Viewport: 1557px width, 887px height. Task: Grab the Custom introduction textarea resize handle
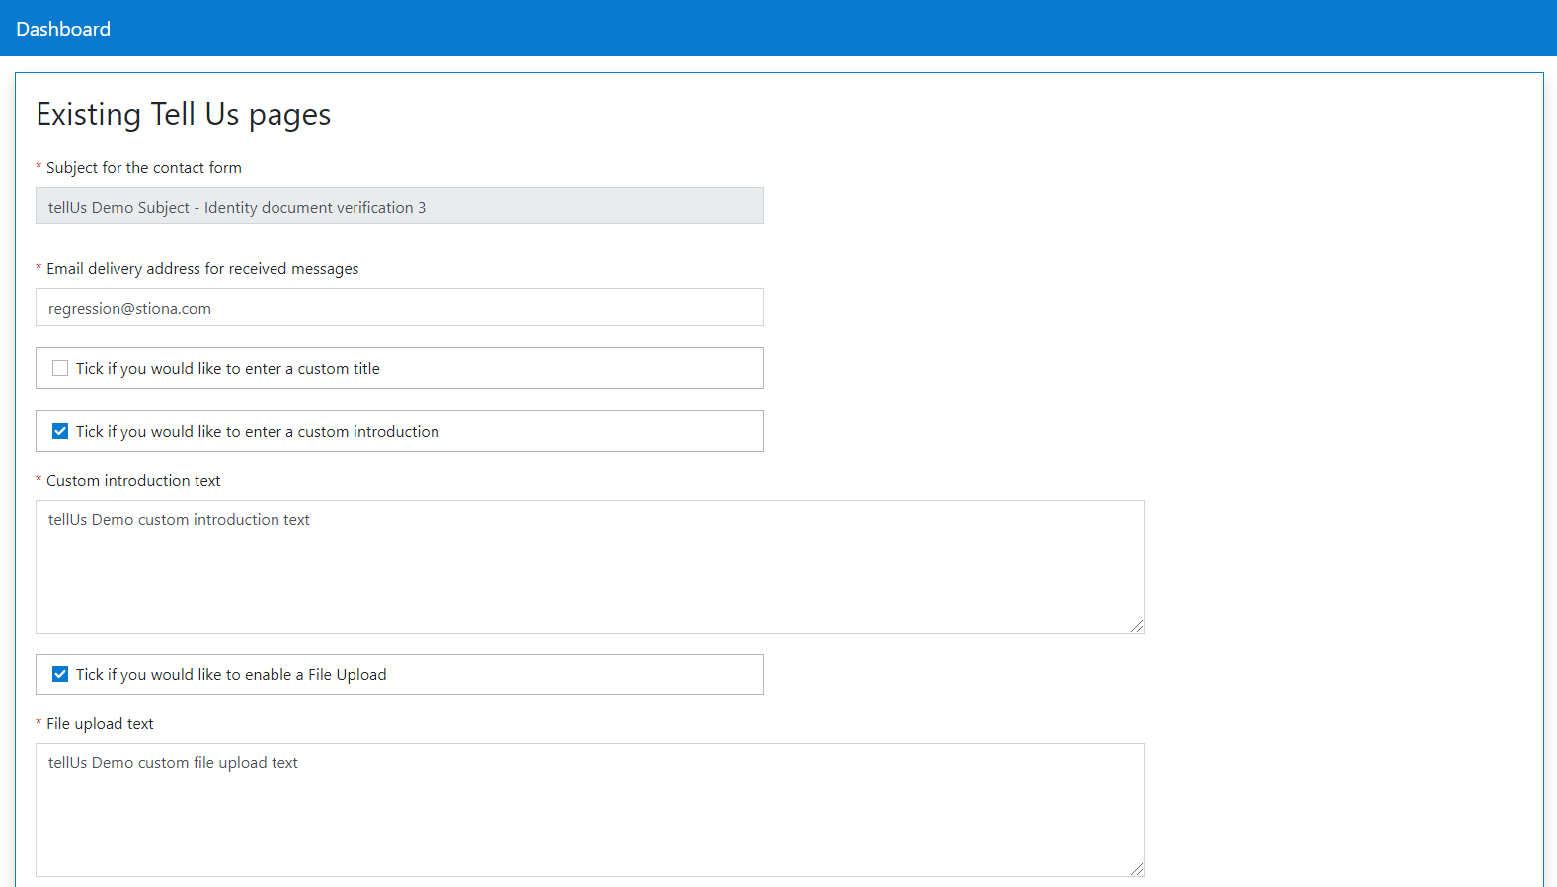pyautogui.click(x=1137, y=626)
